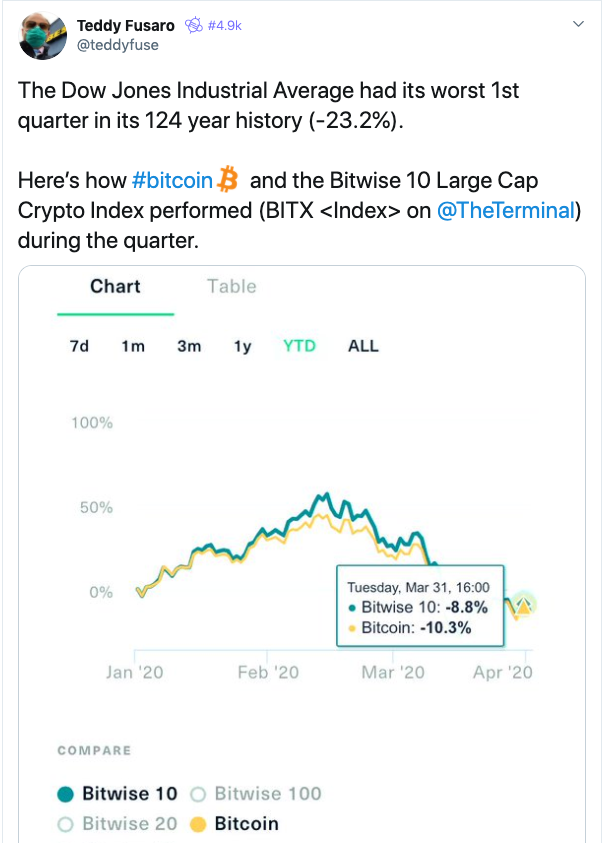Select the 1y time range
Image resolution: width=604 pixels, height=843 pixels.
click(x=243, y=346)
